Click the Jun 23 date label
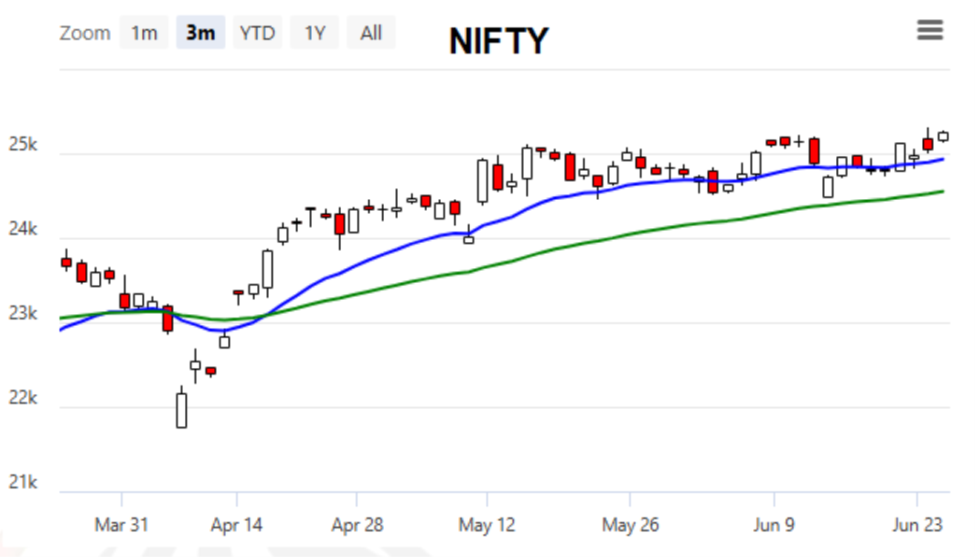Viewport: 975px width, 557px height. coord(917,525)
